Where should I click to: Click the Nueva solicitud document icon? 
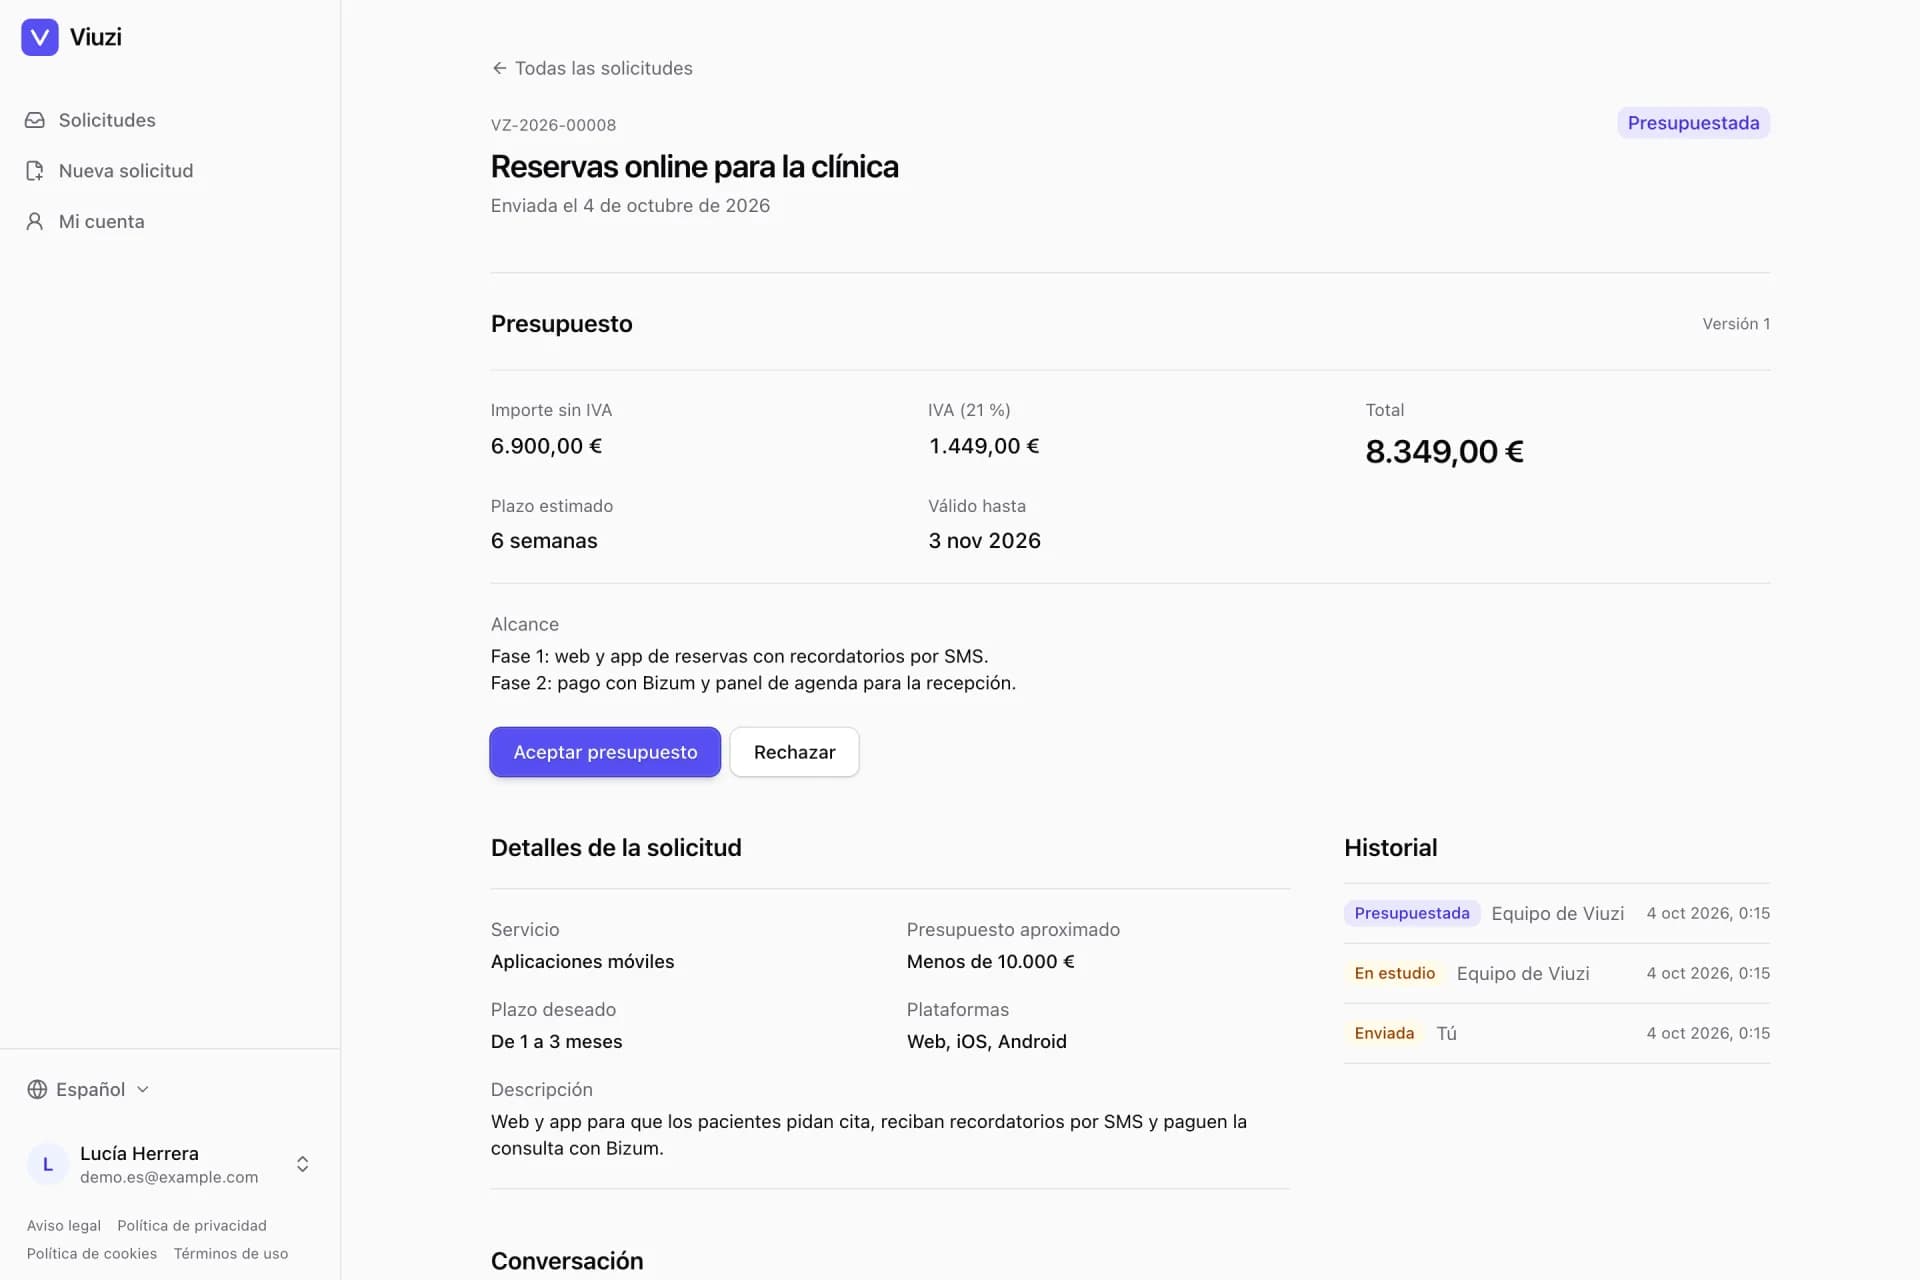click(x=35, y=171)
